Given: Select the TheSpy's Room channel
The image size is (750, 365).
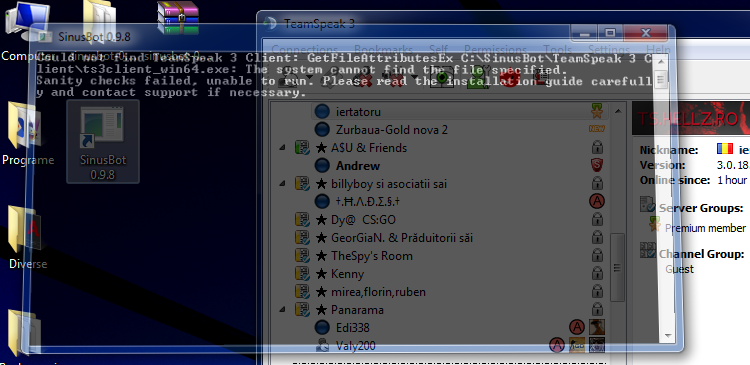Looking at the screenshot, I should [372, 256].
